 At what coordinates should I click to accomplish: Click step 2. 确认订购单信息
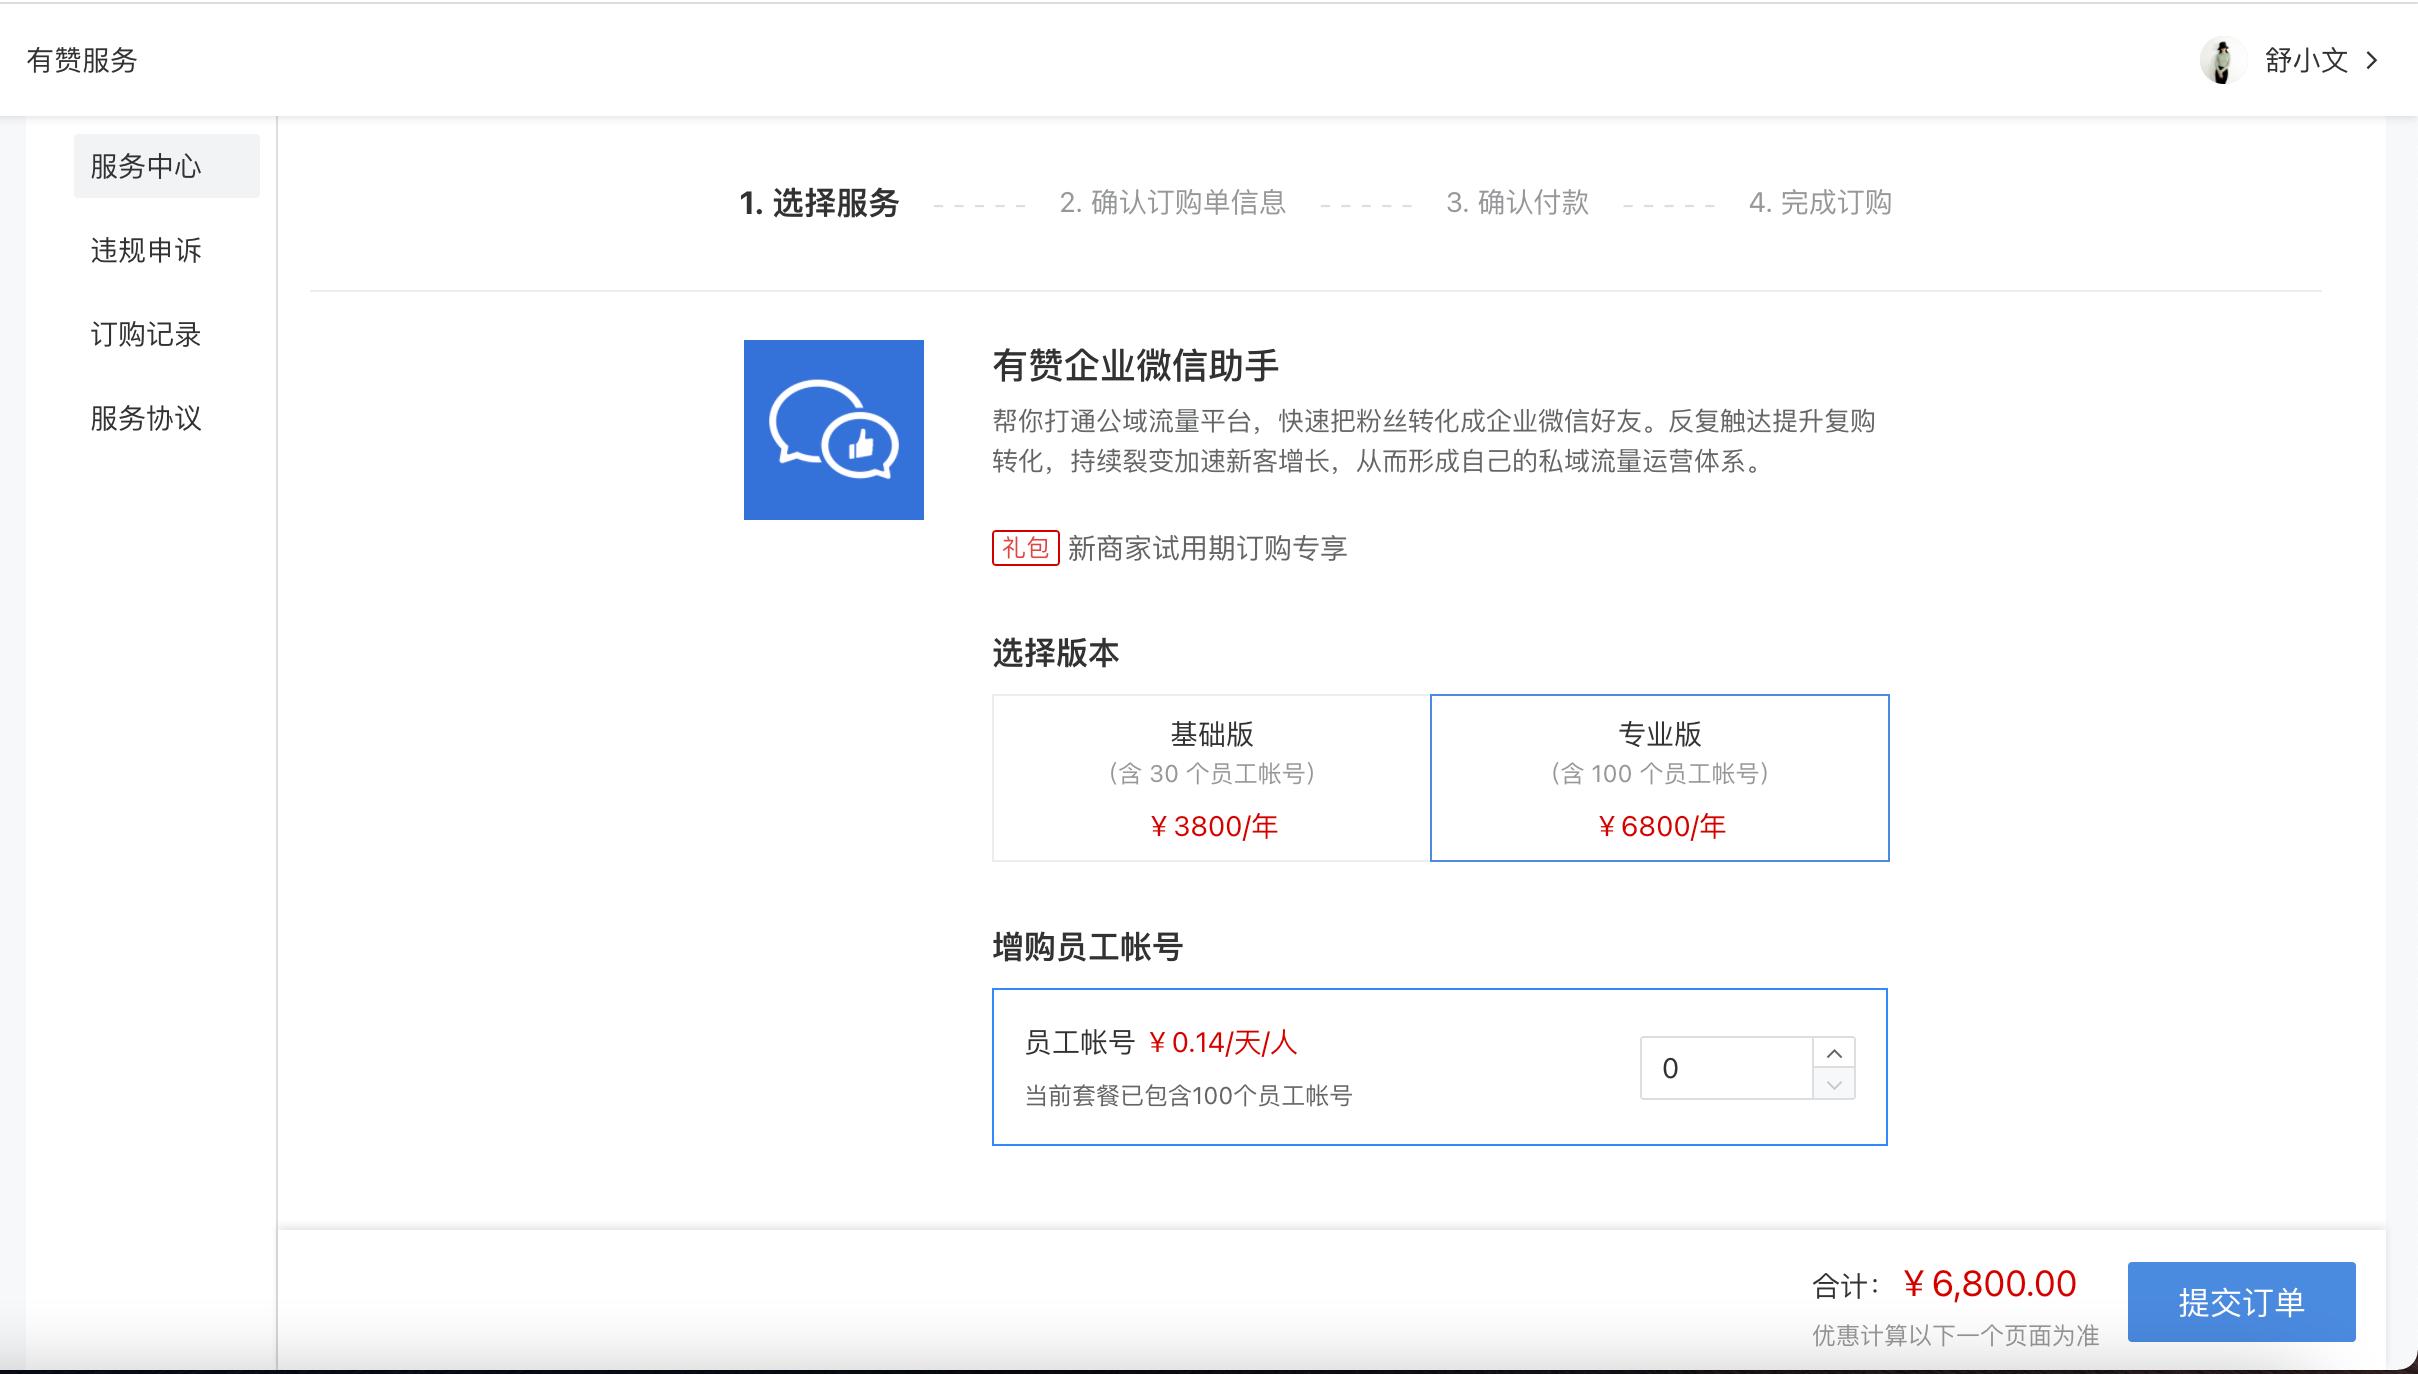click(1172, 203)
